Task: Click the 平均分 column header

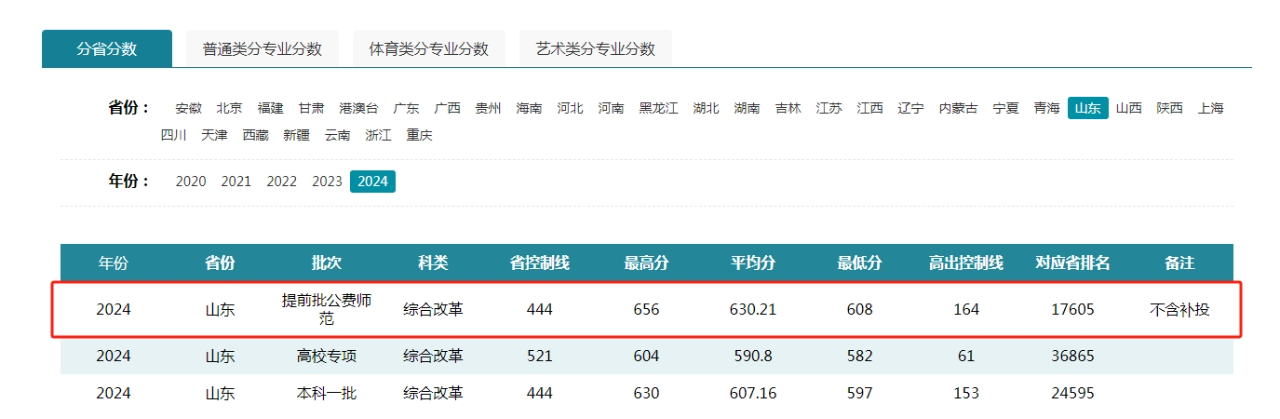Action: [753, 263]
